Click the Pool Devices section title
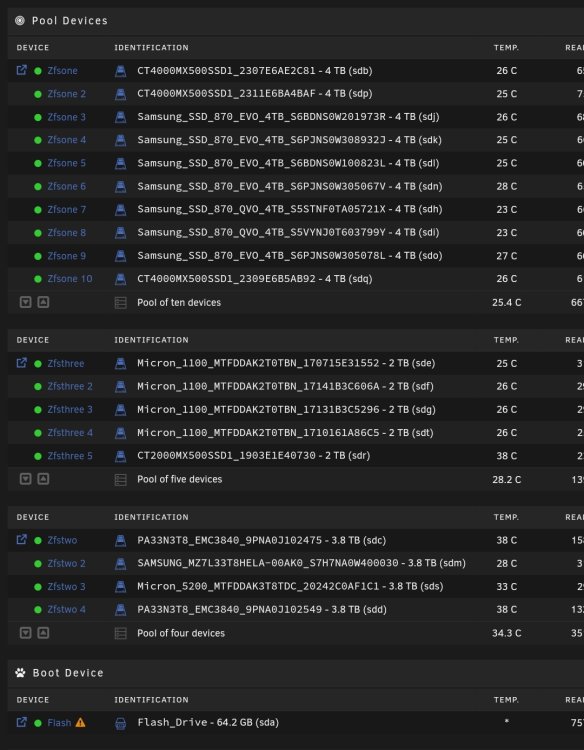This screenshot has width=584, height=750. pyautogui.click(x=70, y=21)
